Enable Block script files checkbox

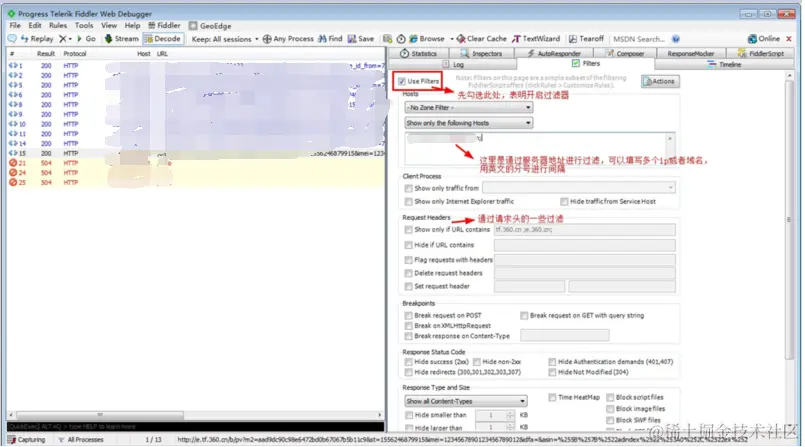(610, 398)
